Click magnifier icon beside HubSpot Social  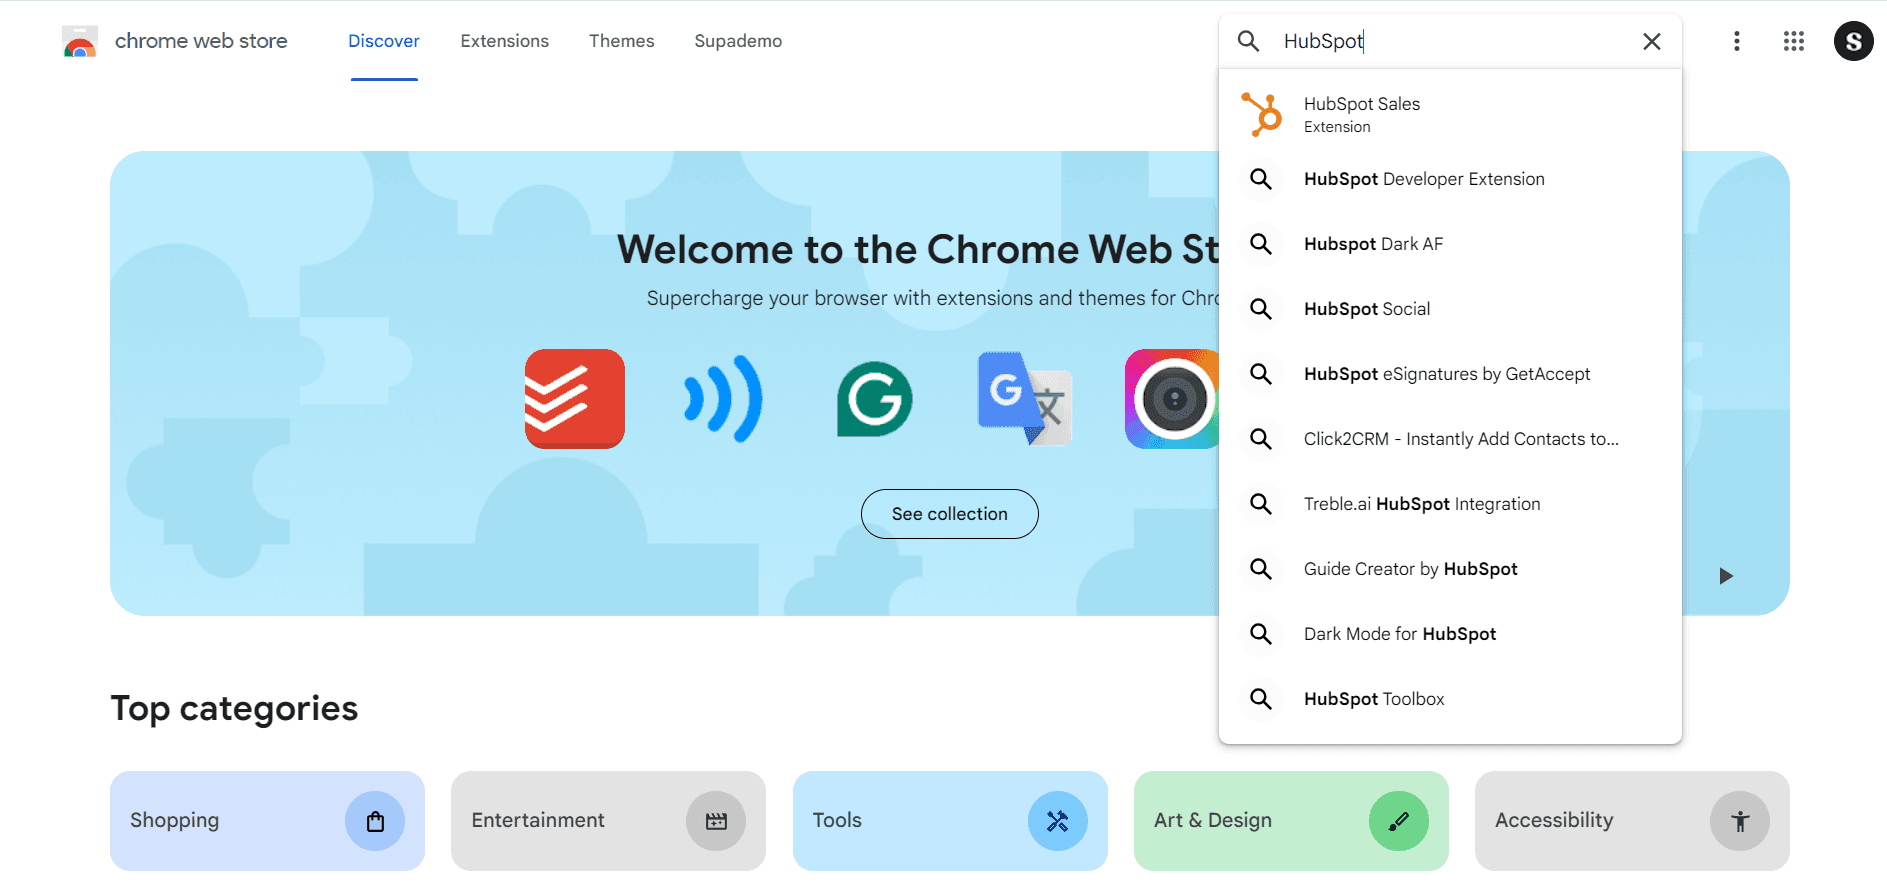click(x=1261, y=309)
